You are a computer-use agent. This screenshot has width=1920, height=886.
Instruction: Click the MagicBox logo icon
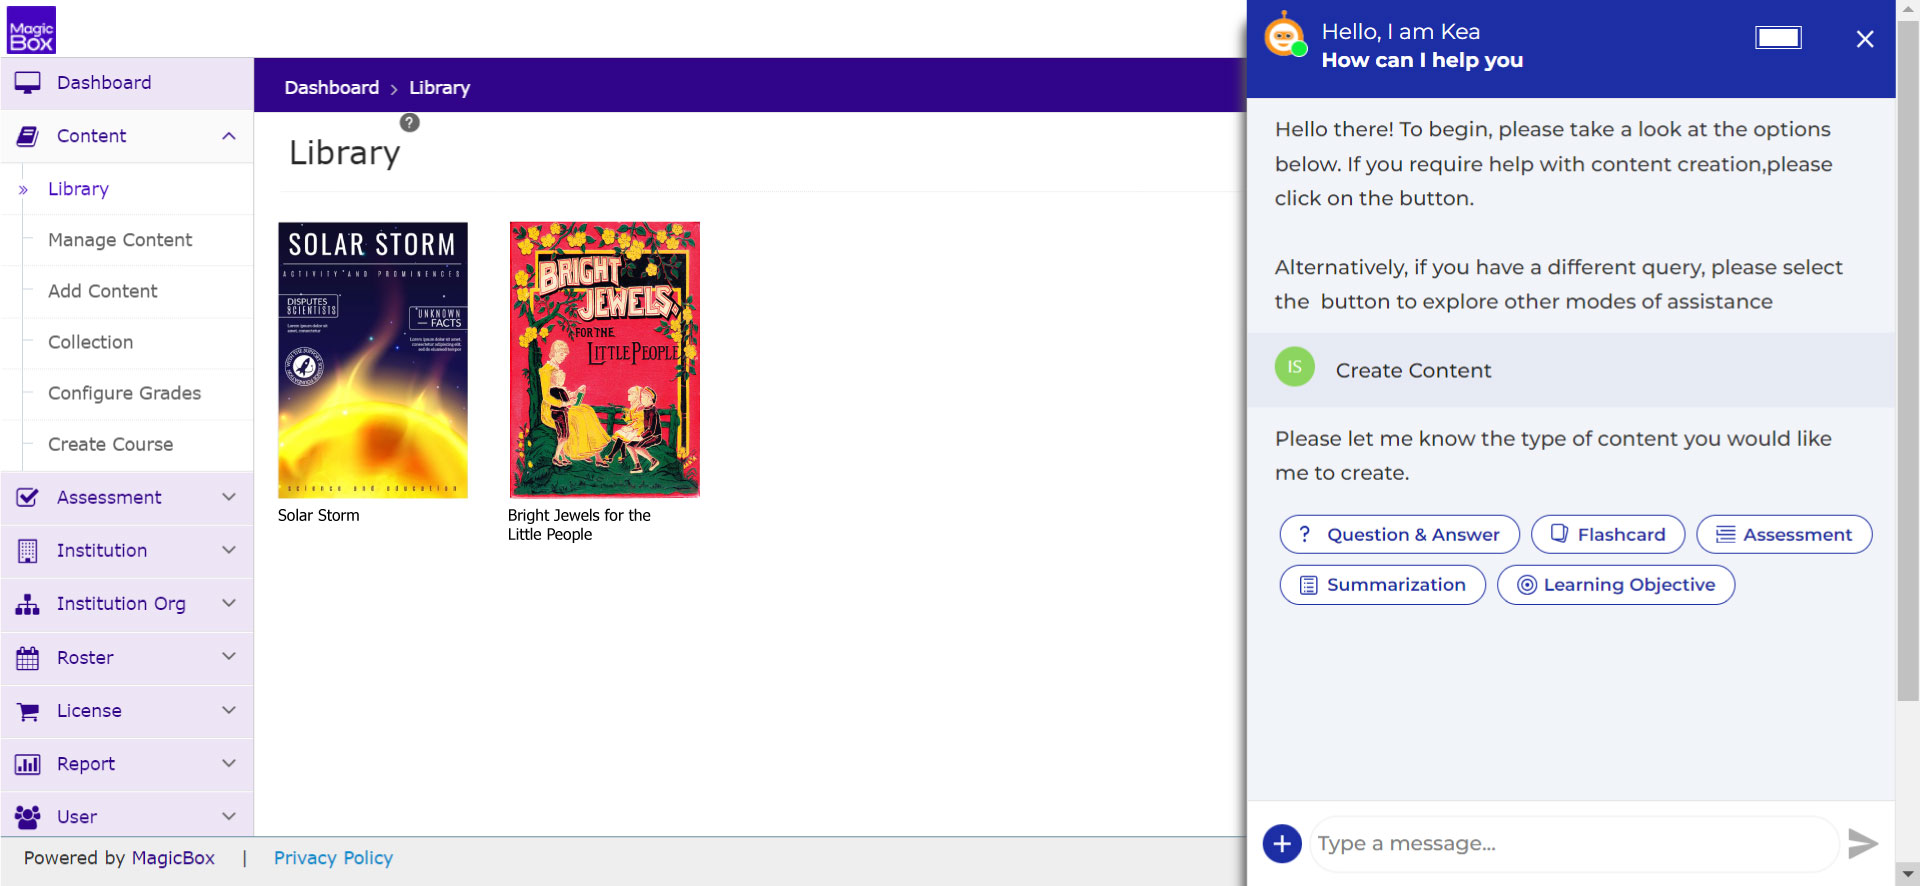pyautogui.click(x=32, y=30)
